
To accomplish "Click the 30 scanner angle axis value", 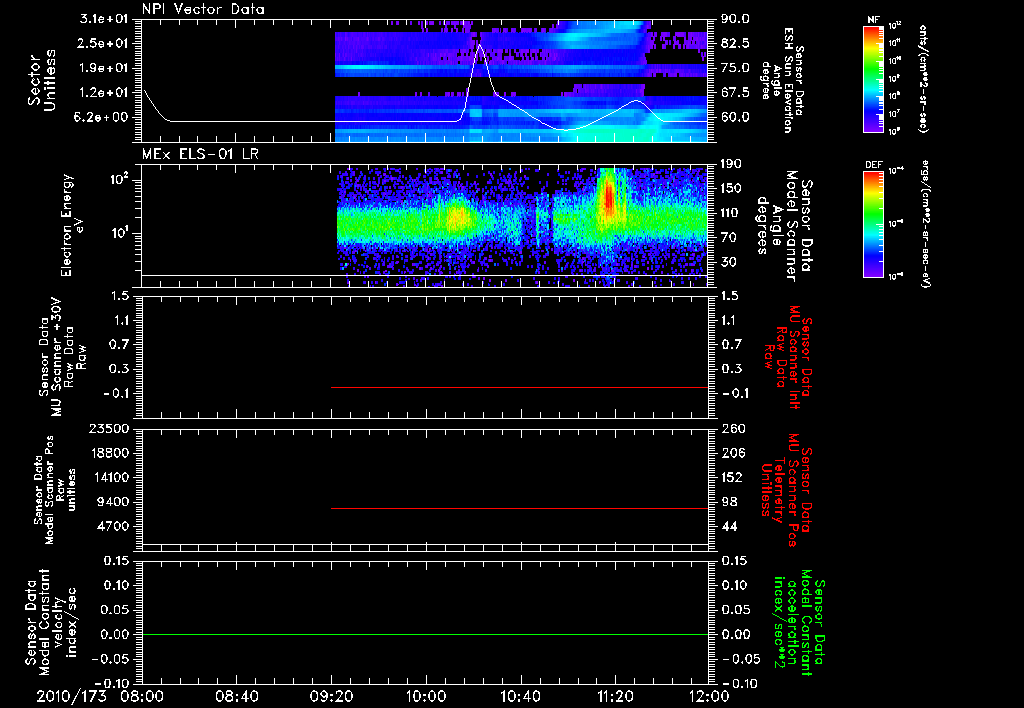I will click(729, 262).
